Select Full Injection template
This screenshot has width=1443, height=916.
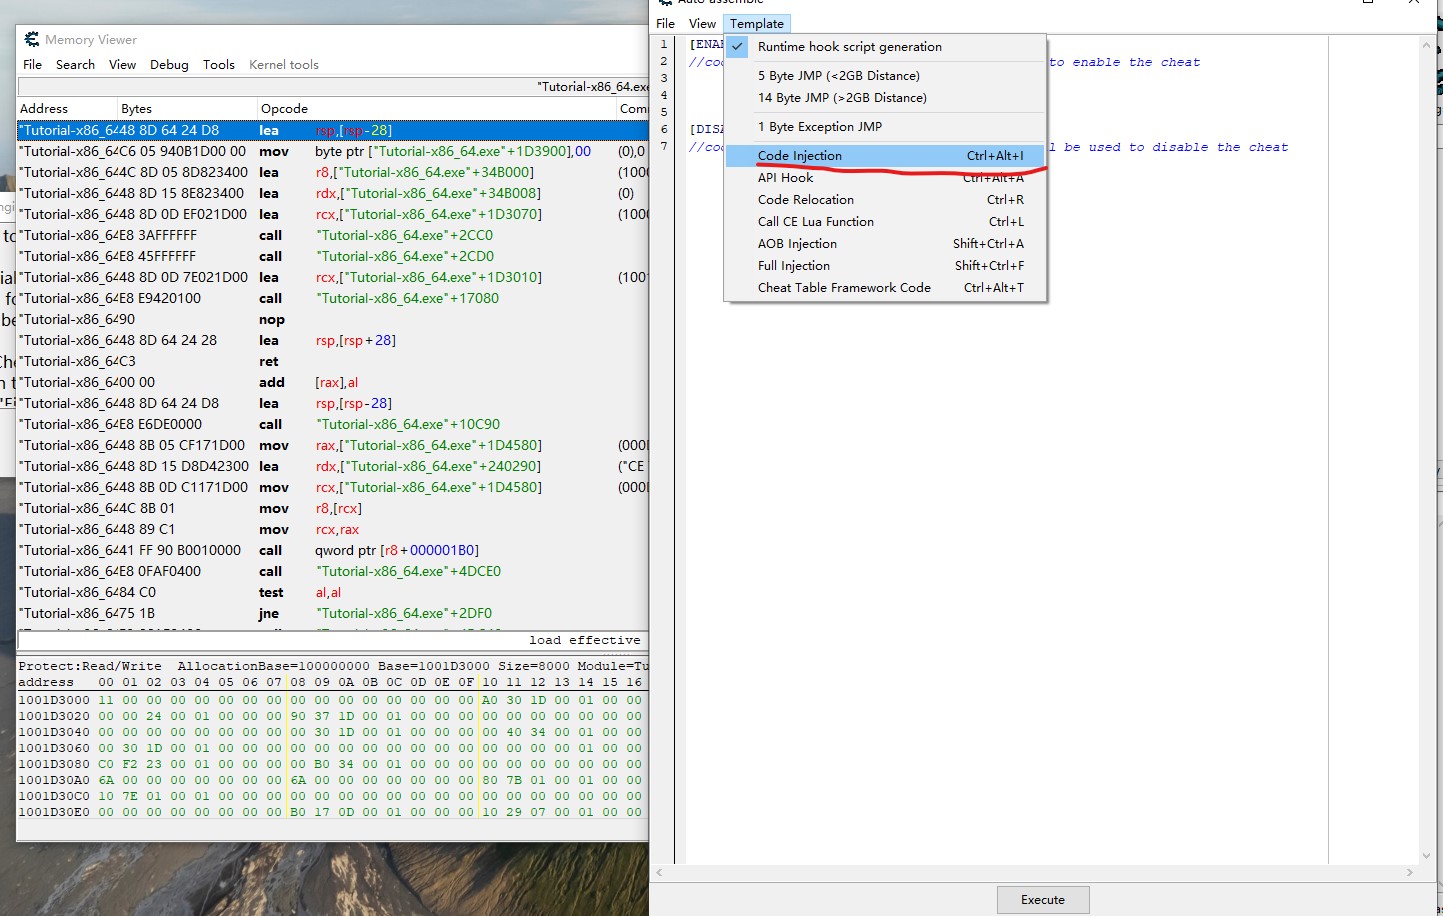coord(886,266)
